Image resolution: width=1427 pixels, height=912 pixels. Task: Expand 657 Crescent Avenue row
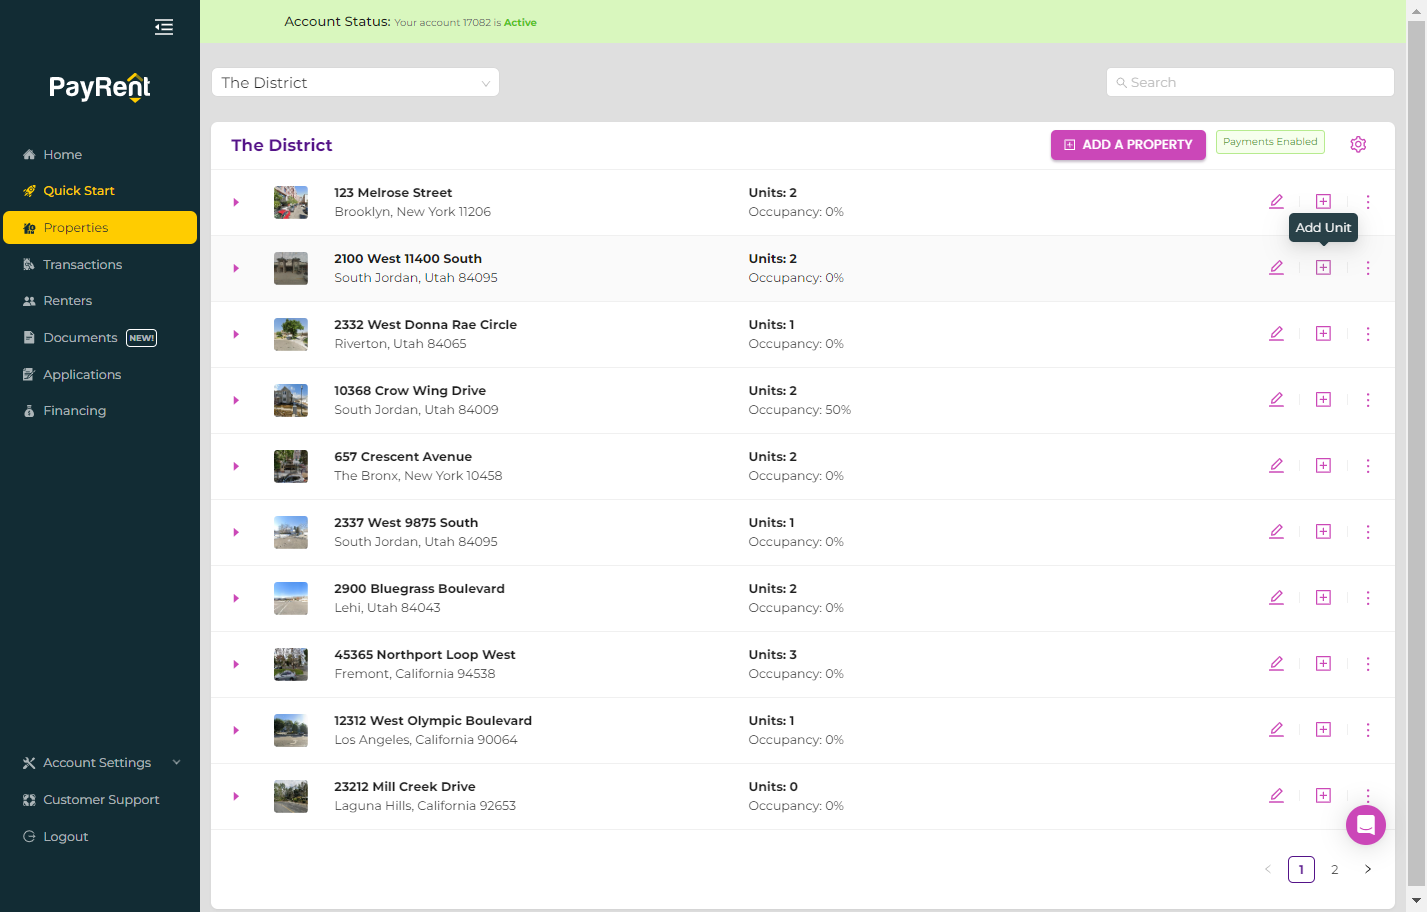click(x=236, y=466)
